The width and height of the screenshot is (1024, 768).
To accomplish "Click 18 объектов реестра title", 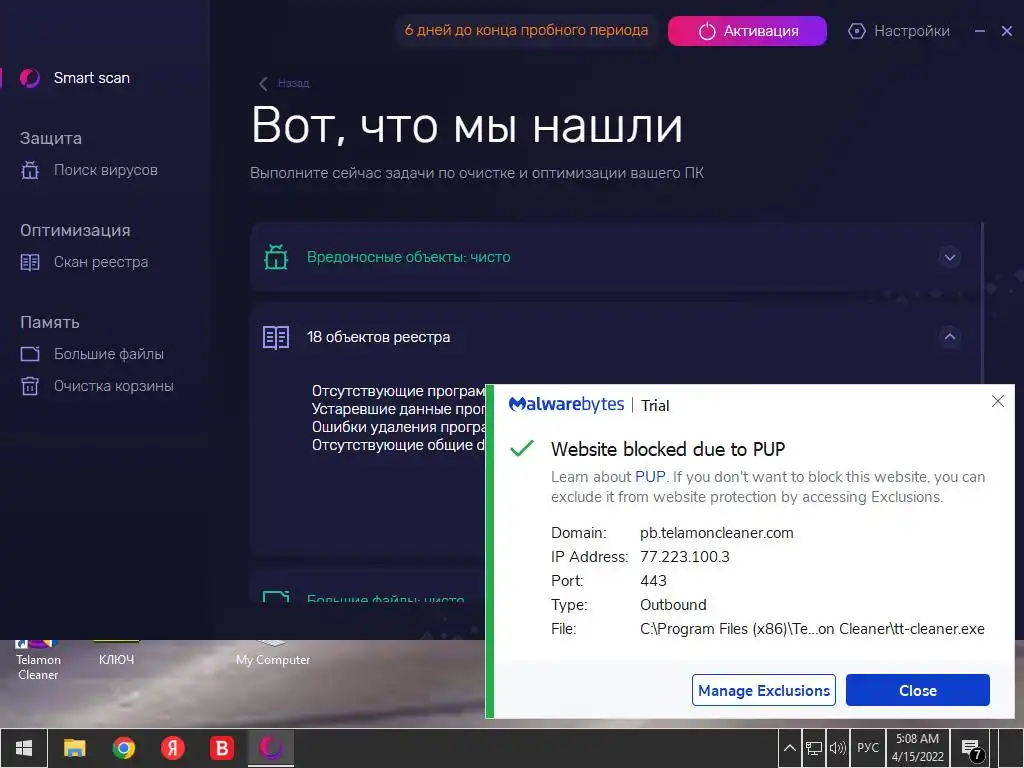I will [379, 337].
